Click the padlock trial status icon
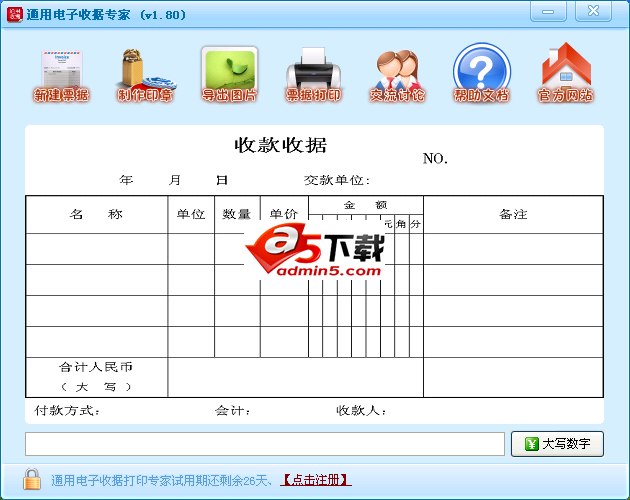Viewport: 630px width, 500px height. click(32, 479)
